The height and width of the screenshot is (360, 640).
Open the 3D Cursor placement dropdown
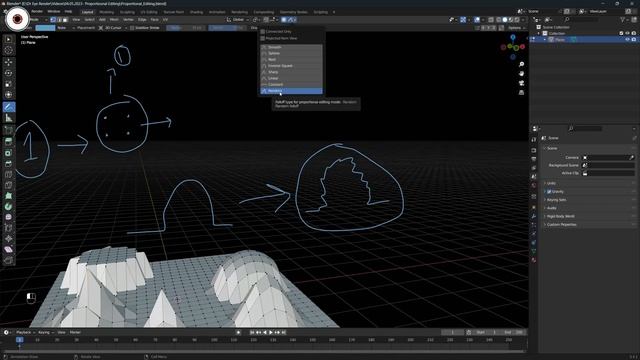[x=113, y=28]
